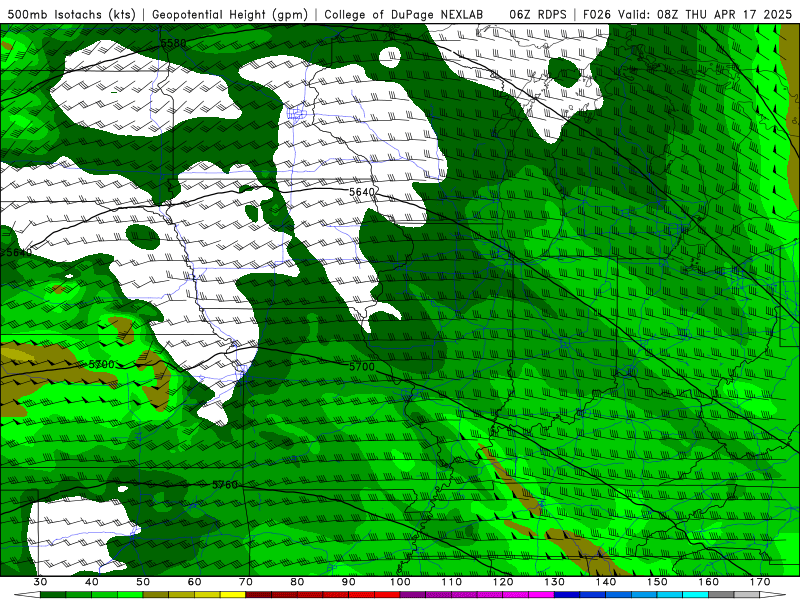This screenshot has height=600, width=800.
Task: Click the 110 value on the color scale
Action: (452, 582)
